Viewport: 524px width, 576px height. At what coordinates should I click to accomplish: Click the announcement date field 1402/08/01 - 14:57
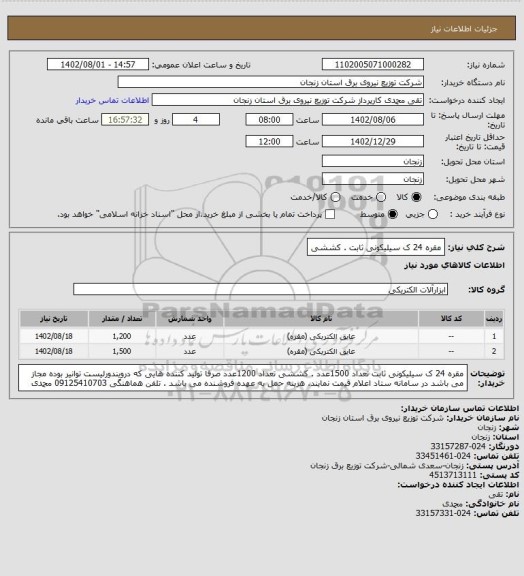(98, 64)
